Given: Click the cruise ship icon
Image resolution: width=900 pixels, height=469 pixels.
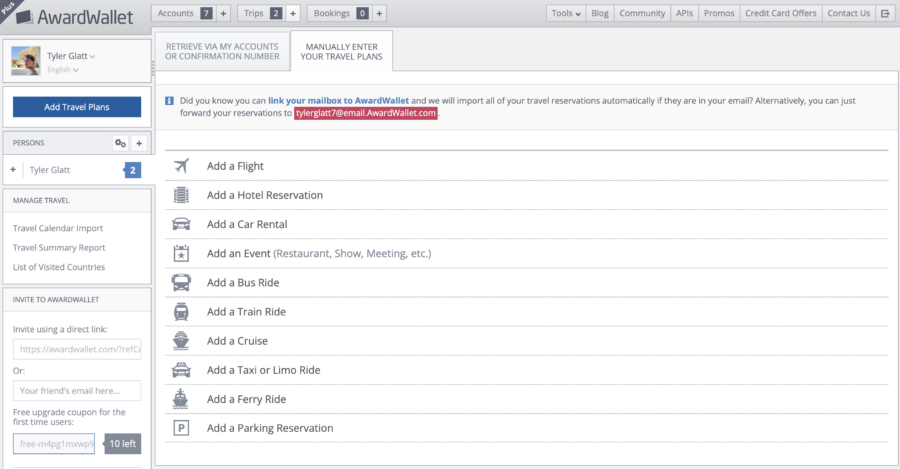Looking at the screenshot, I should pyautogui.click(x=181, y=340).
